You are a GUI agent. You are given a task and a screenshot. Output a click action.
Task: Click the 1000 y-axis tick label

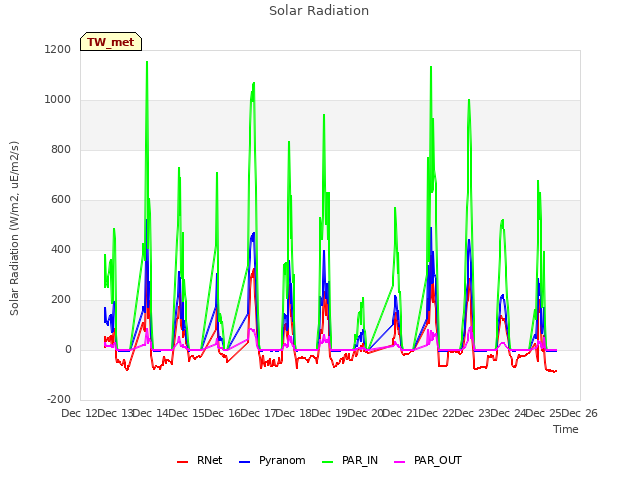click(x=58, y=100)
